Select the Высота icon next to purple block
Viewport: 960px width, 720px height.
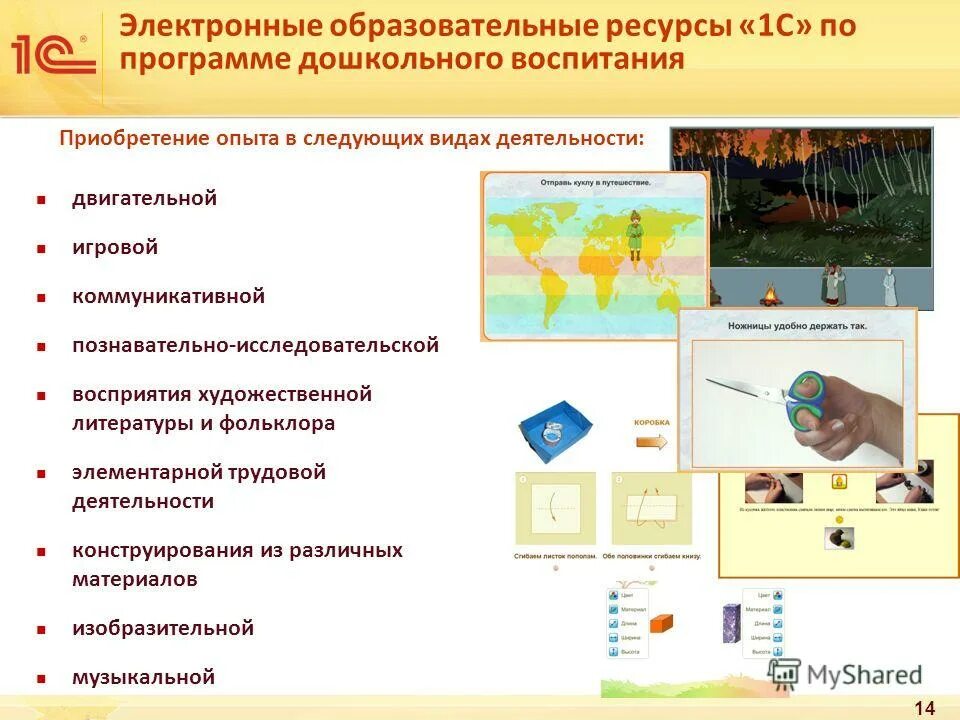(777, 650)
